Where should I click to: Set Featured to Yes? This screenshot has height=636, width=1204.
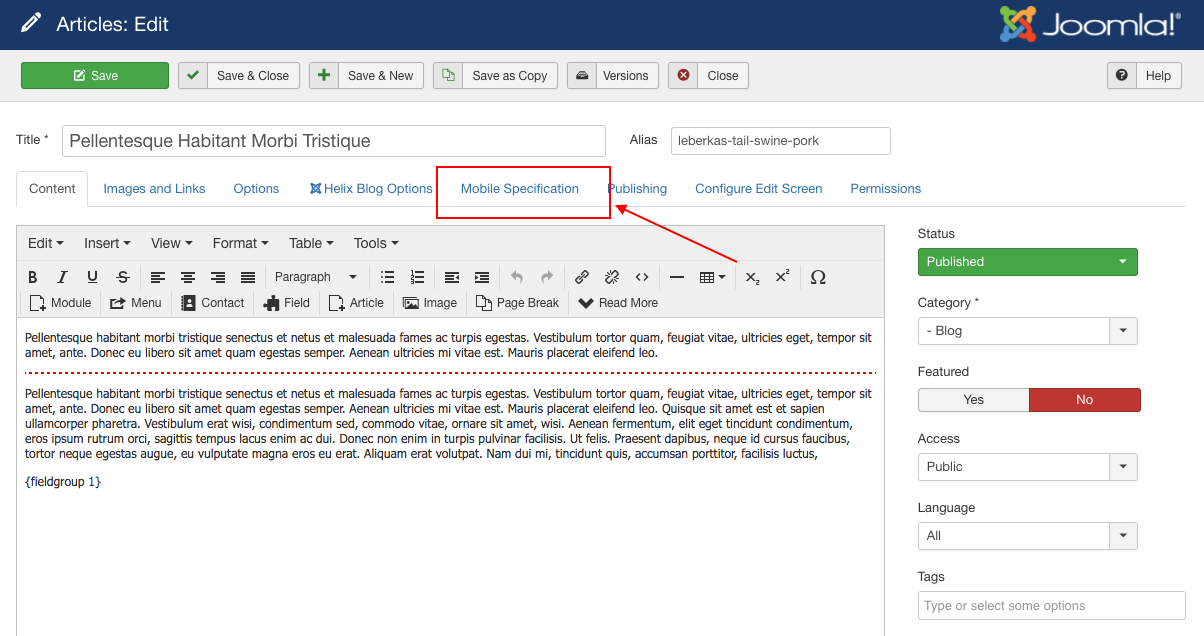click(x=972, y=399)
